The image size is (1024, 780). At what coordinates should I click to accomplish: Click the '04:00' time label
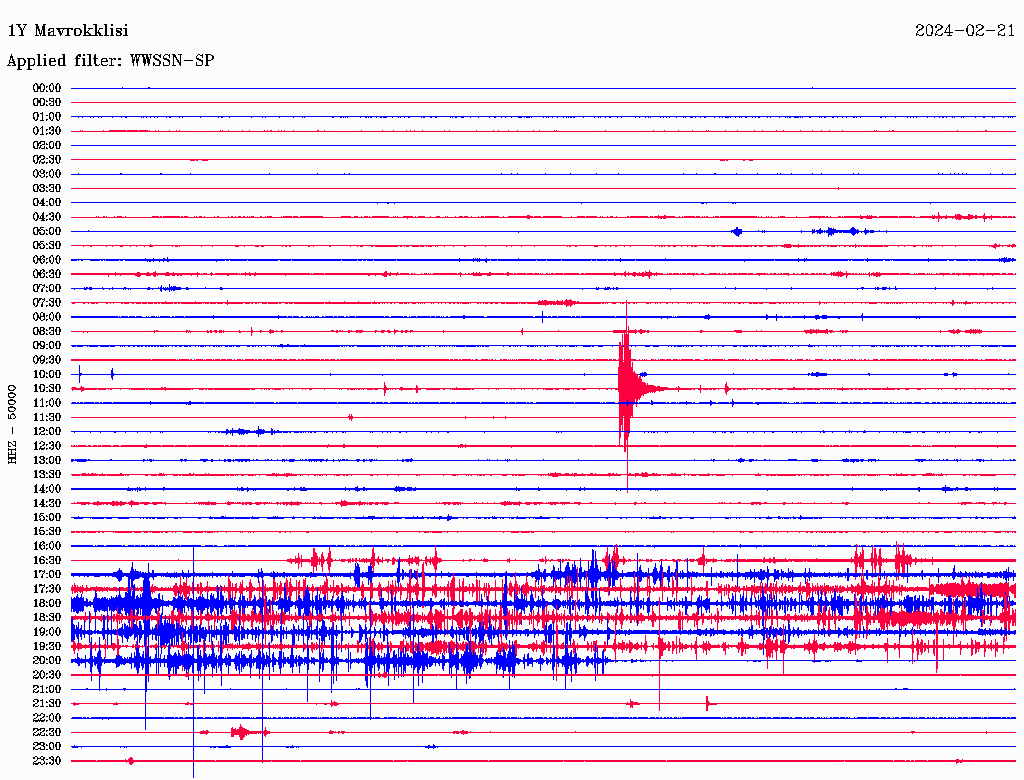[x=46, y=203]
